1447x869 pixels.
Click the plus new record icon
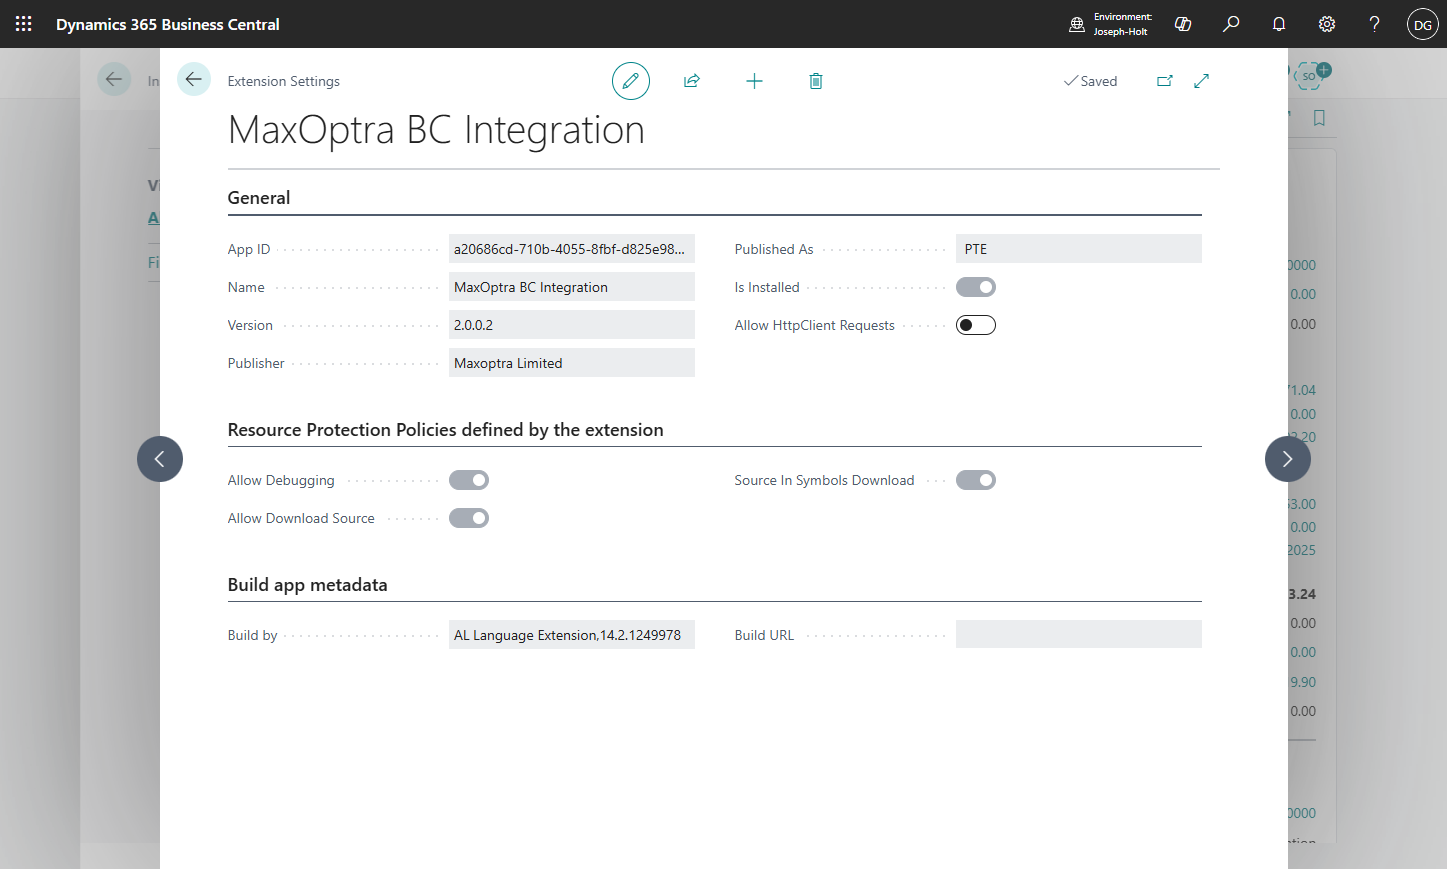(754, 81)
